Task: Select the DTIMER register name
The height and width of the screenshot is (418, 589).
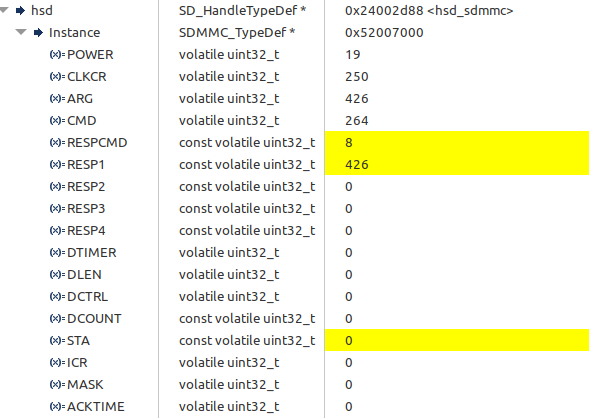Action: click(92, 252)
